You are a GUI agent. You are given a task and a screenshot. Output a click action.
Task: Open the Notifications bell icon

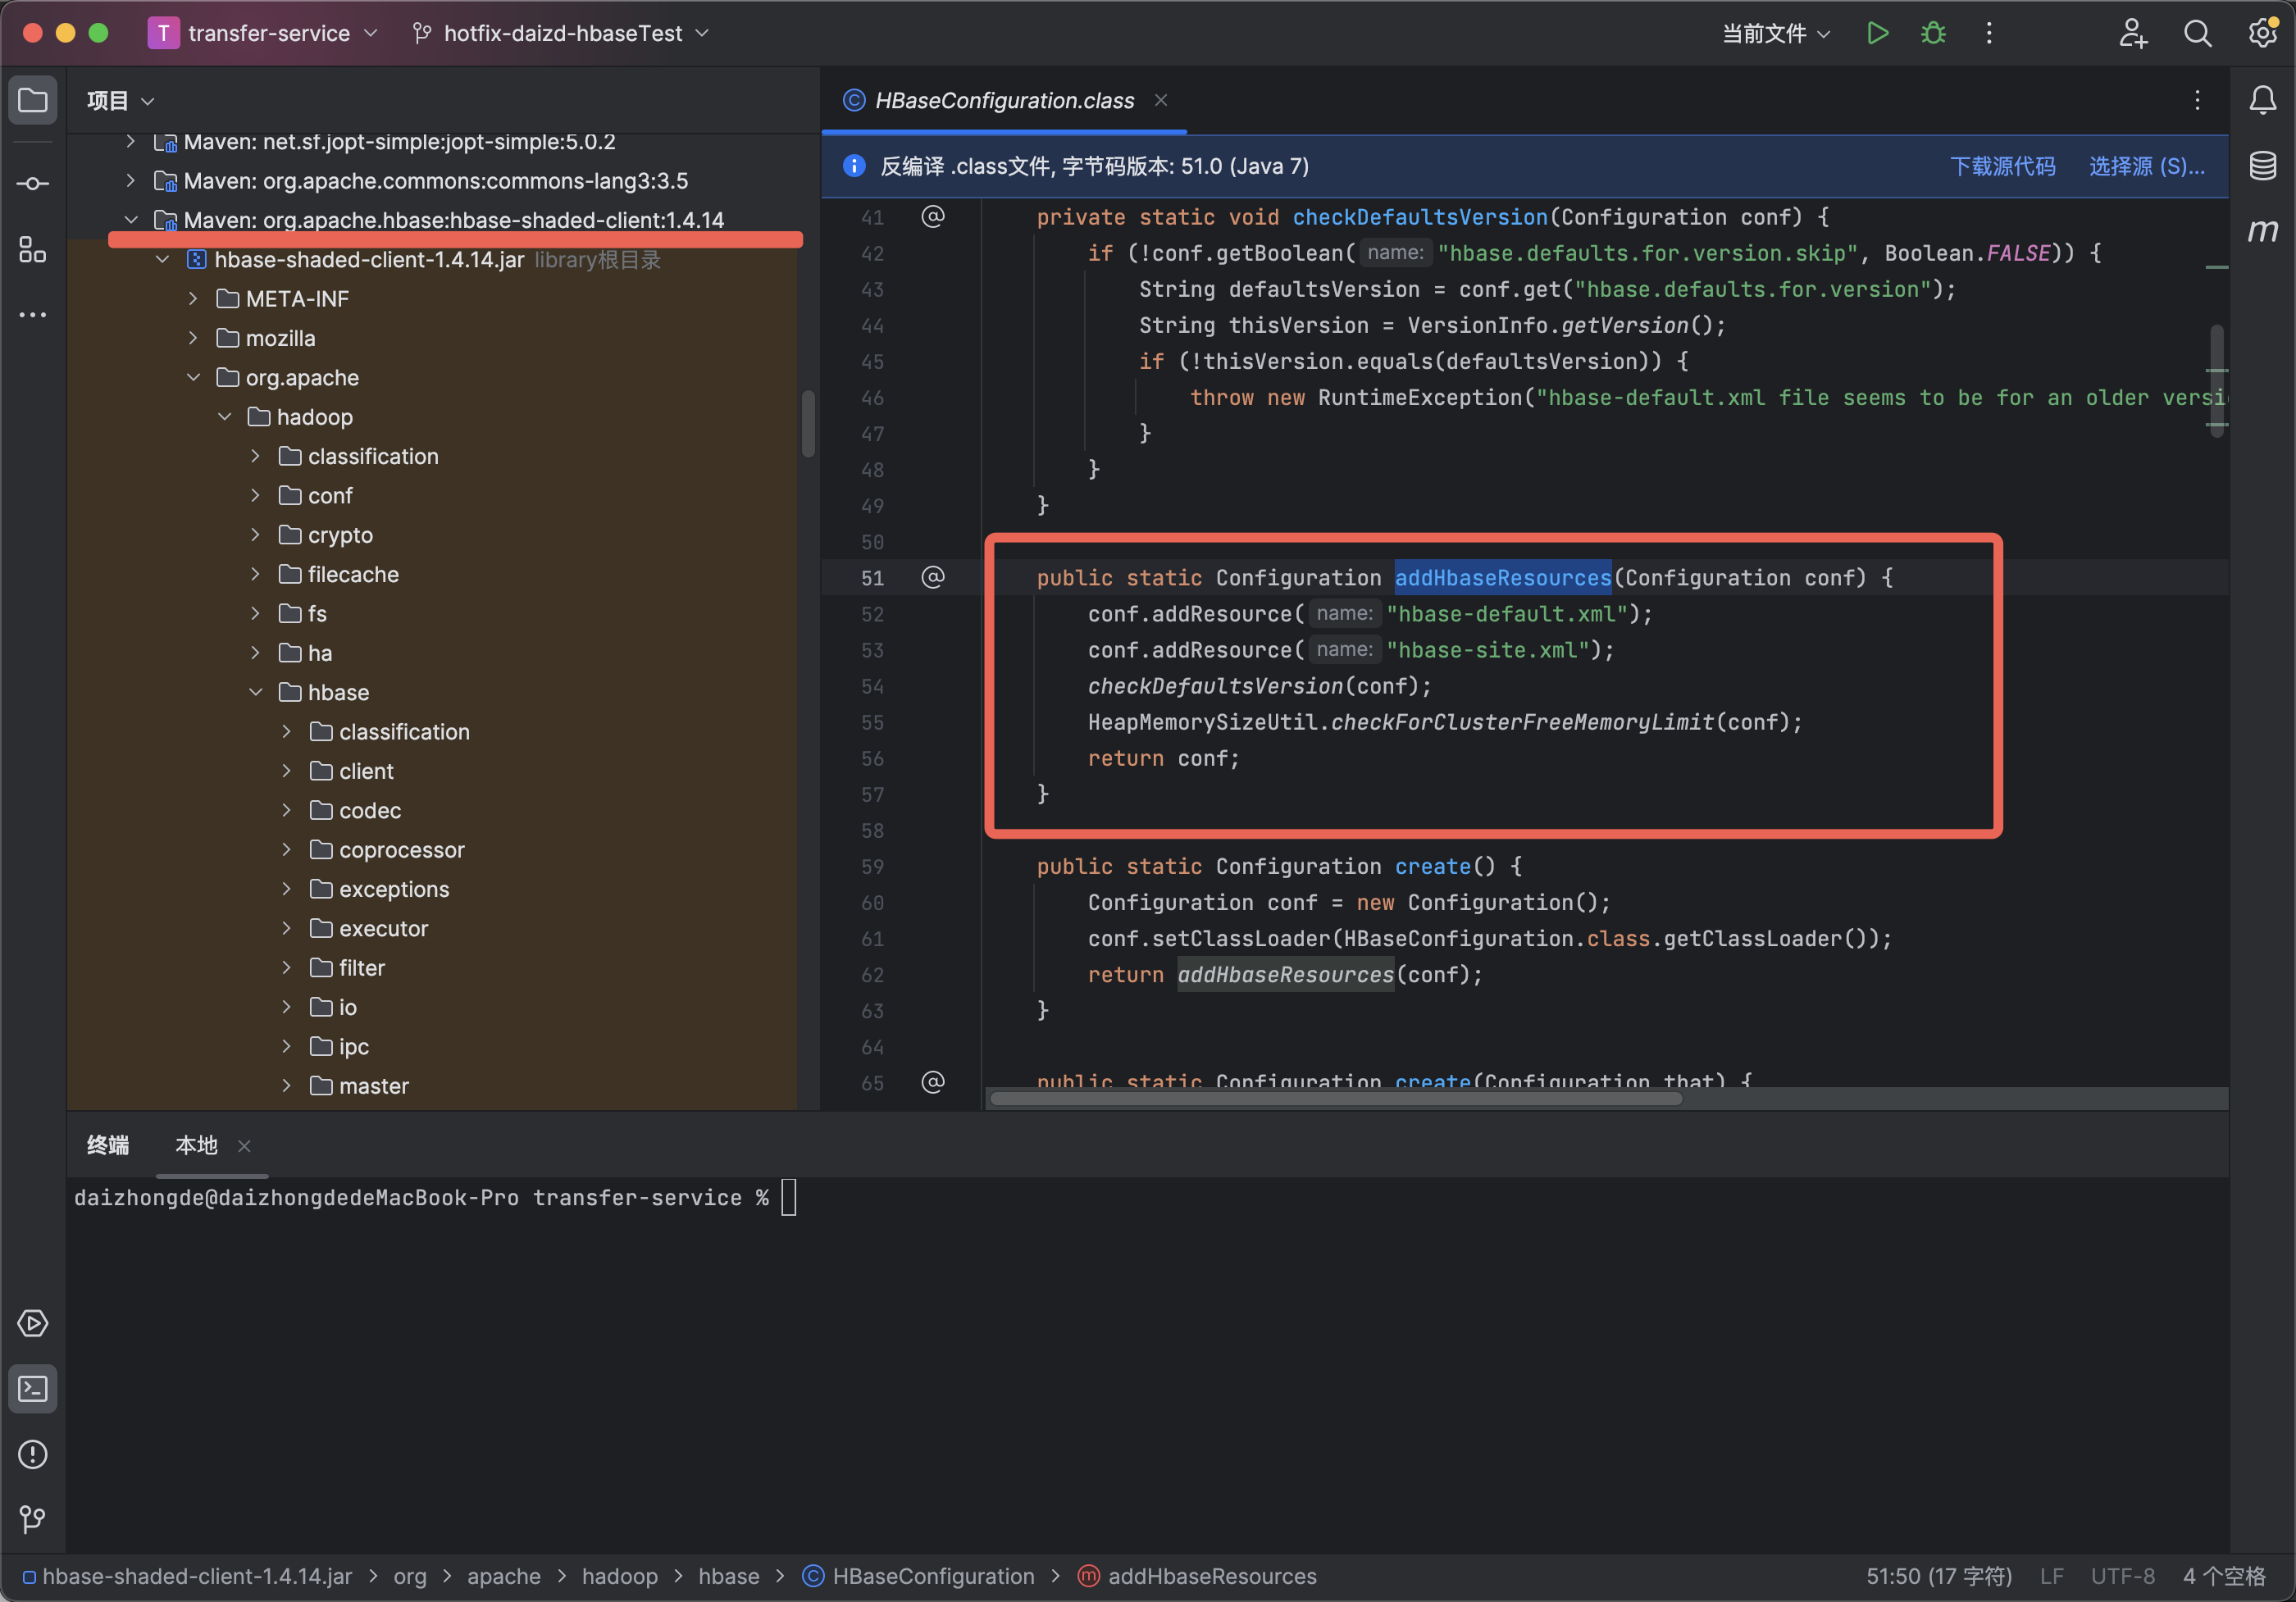tap(2262, 100)
